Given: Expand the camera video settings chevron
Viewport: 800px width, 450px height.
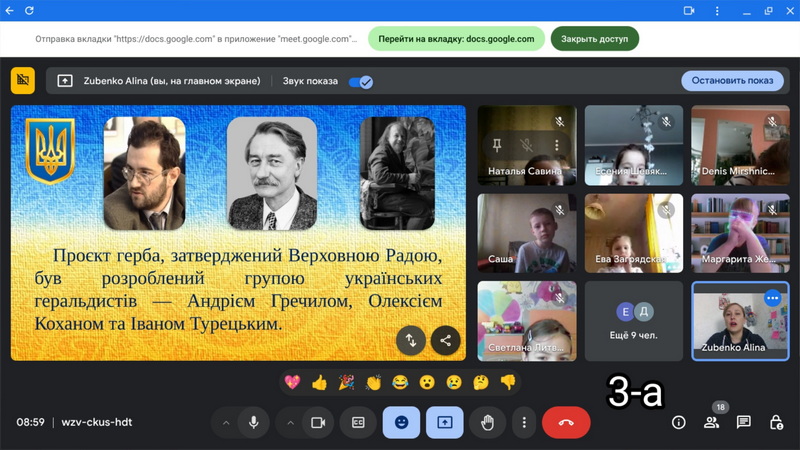Looking at the screenshot, I should (x=290, y=423).
